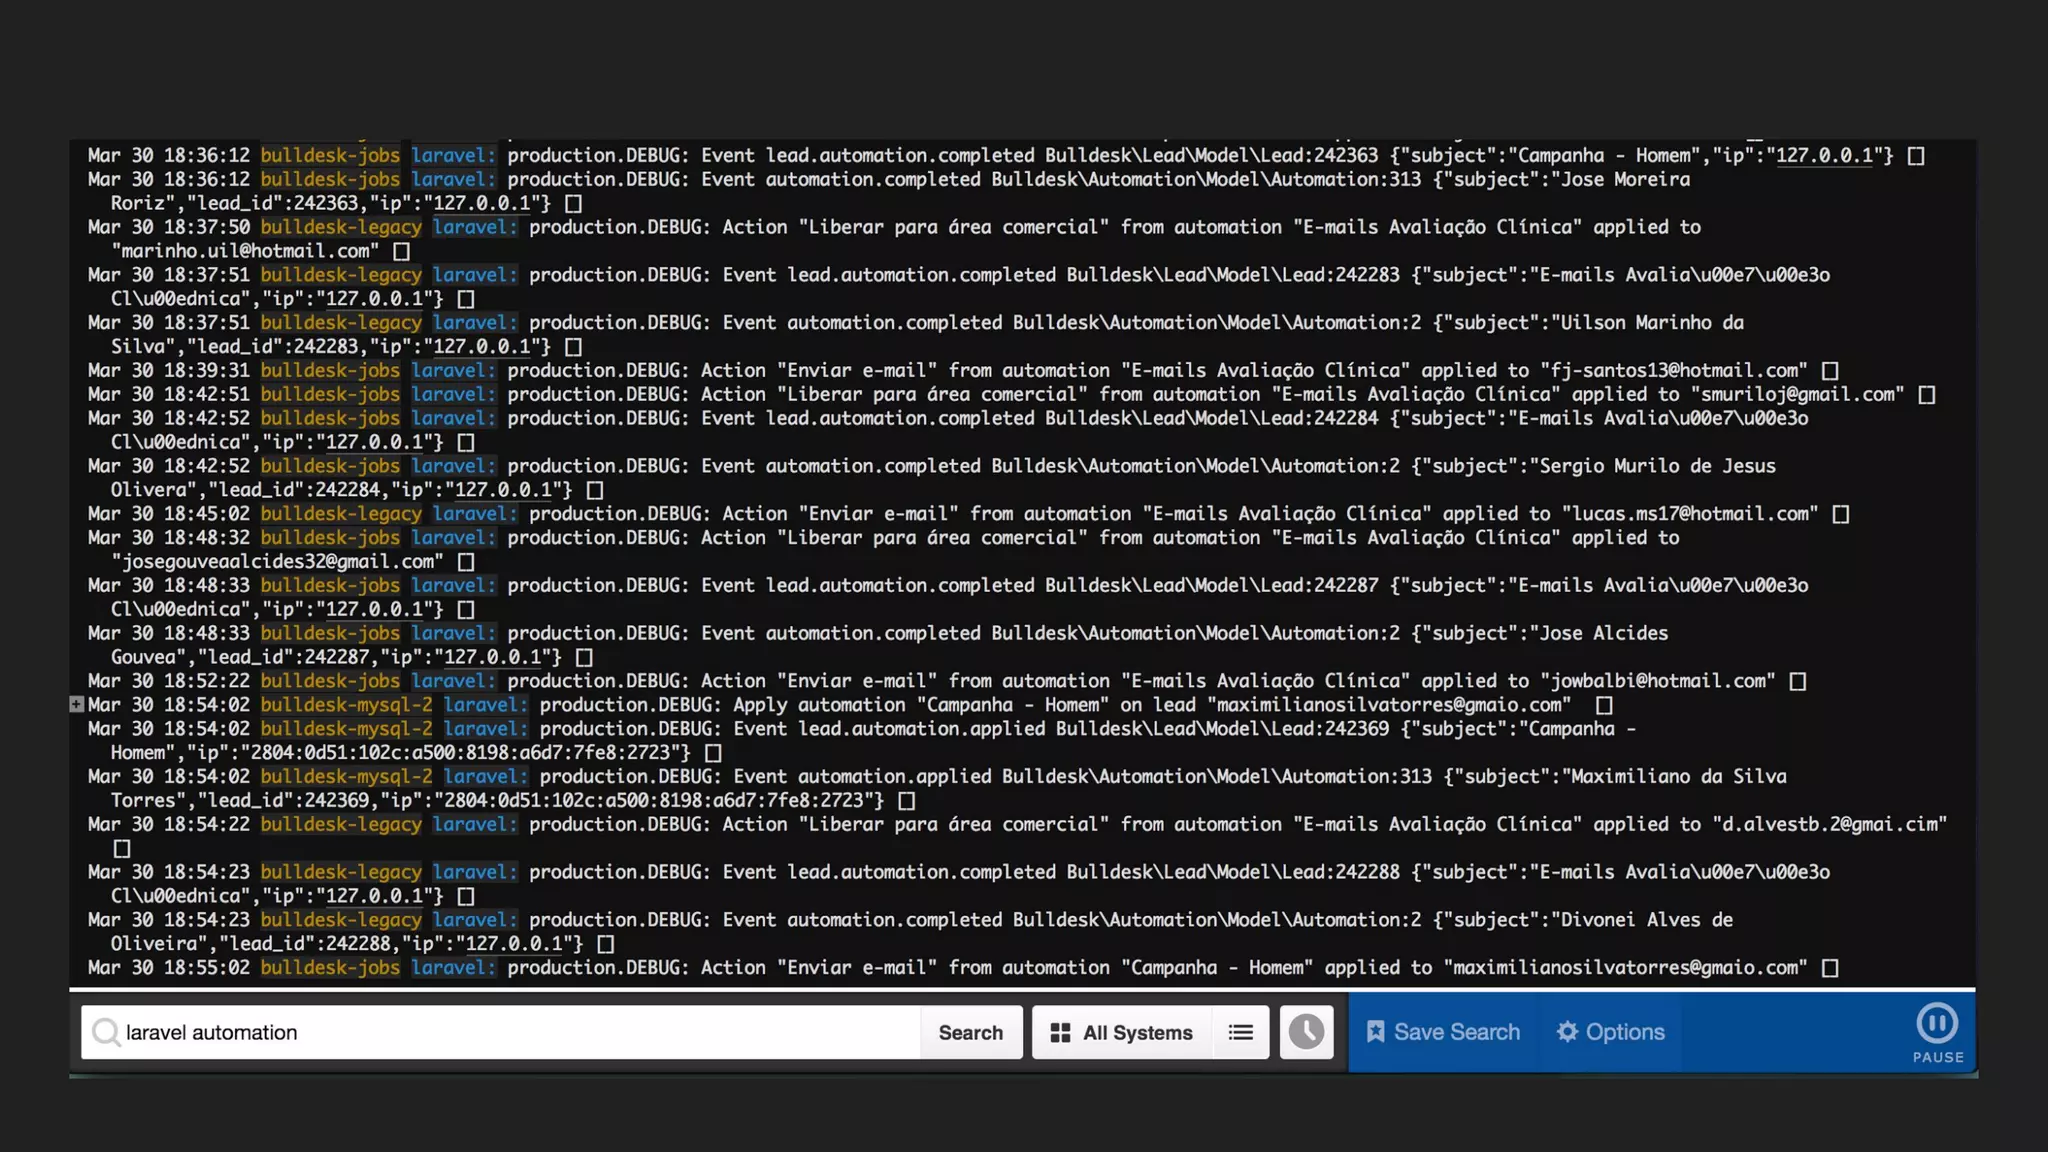Click context square after lucas.ms17@hotmail.com line
The width and height of the screenshot is (2048, 1152).
click(x=1840, y=515)
